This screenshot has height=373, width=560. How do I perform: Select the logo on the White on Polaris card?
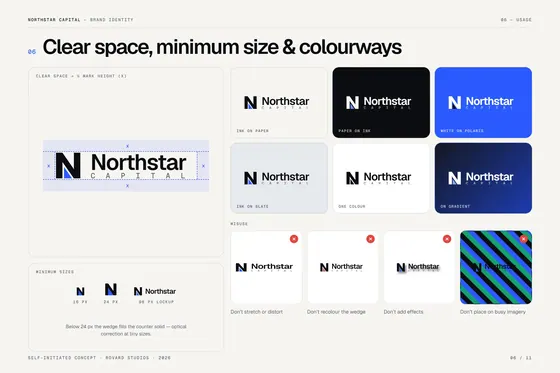[x=481, y=102]
